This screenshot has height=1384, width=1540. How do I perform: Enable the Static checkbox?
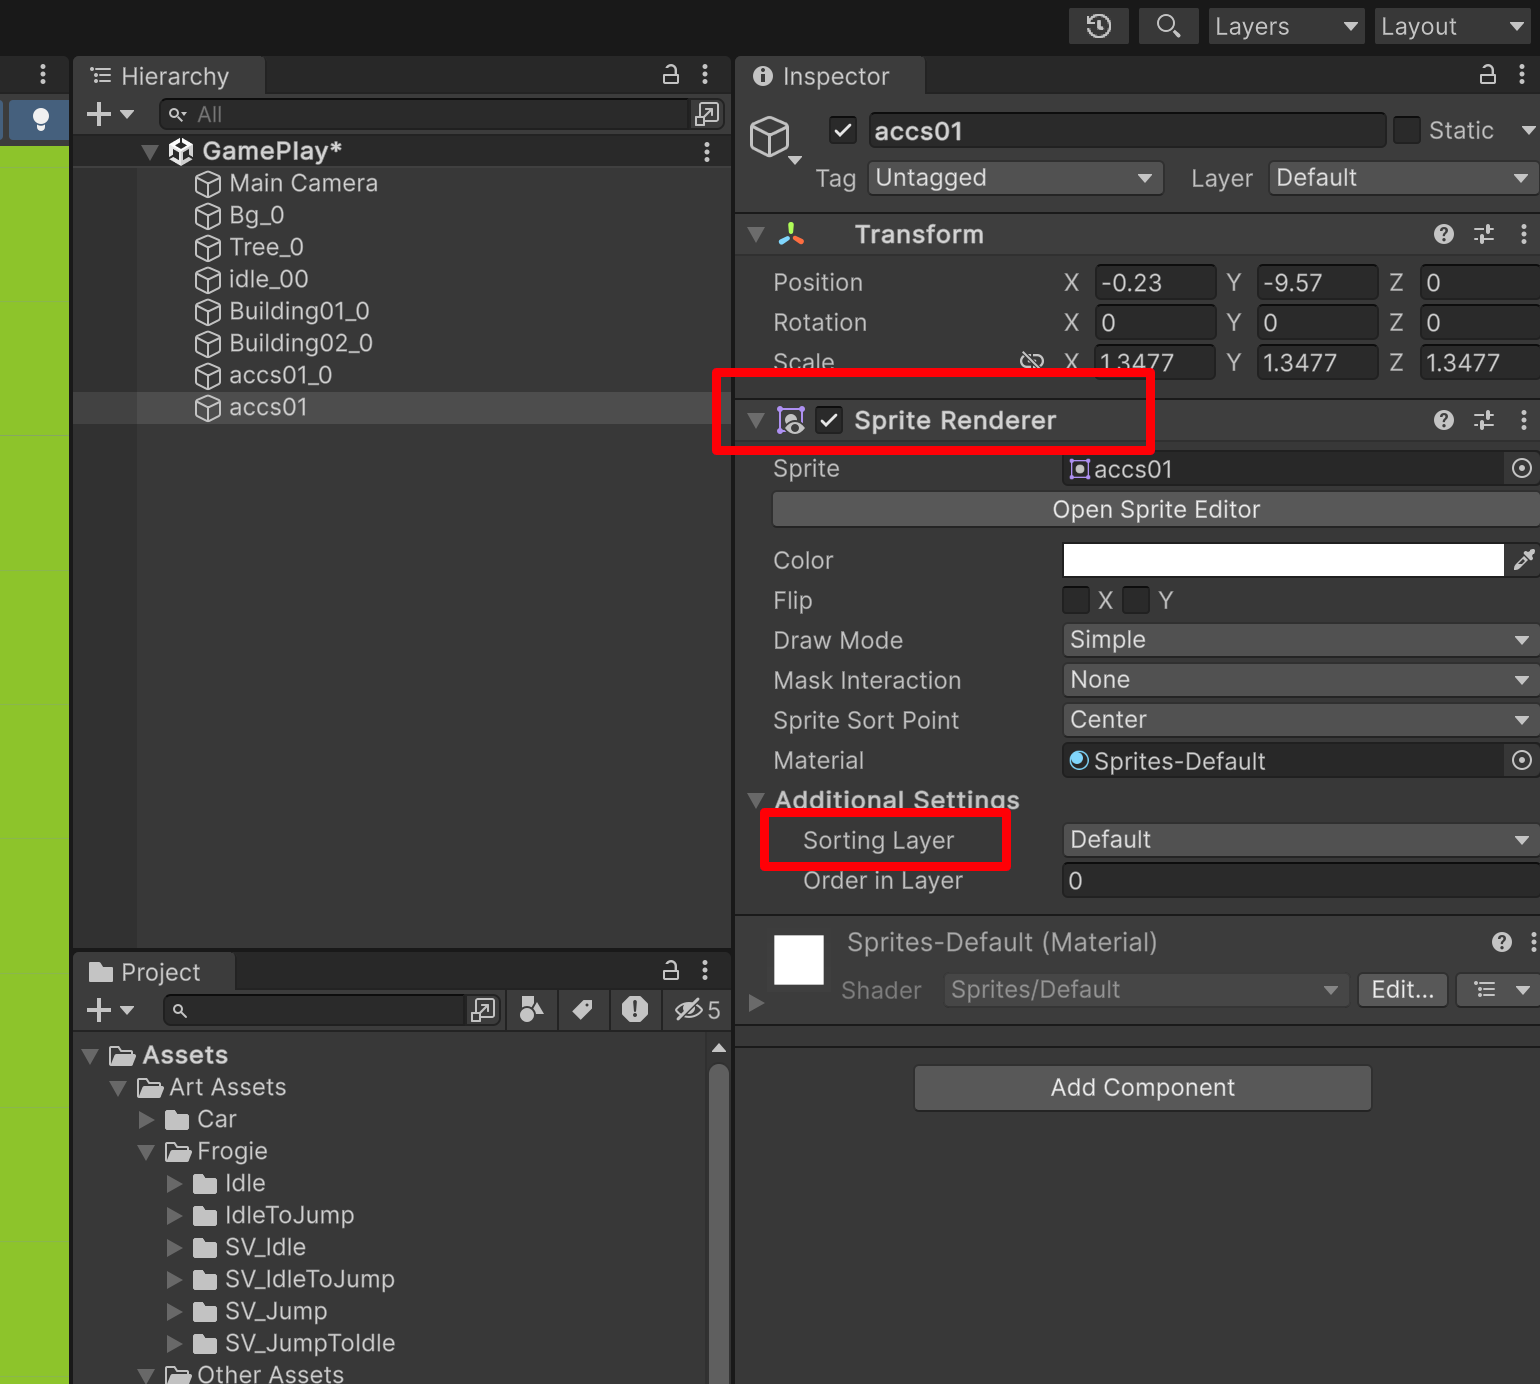[x=1407, y=130]
